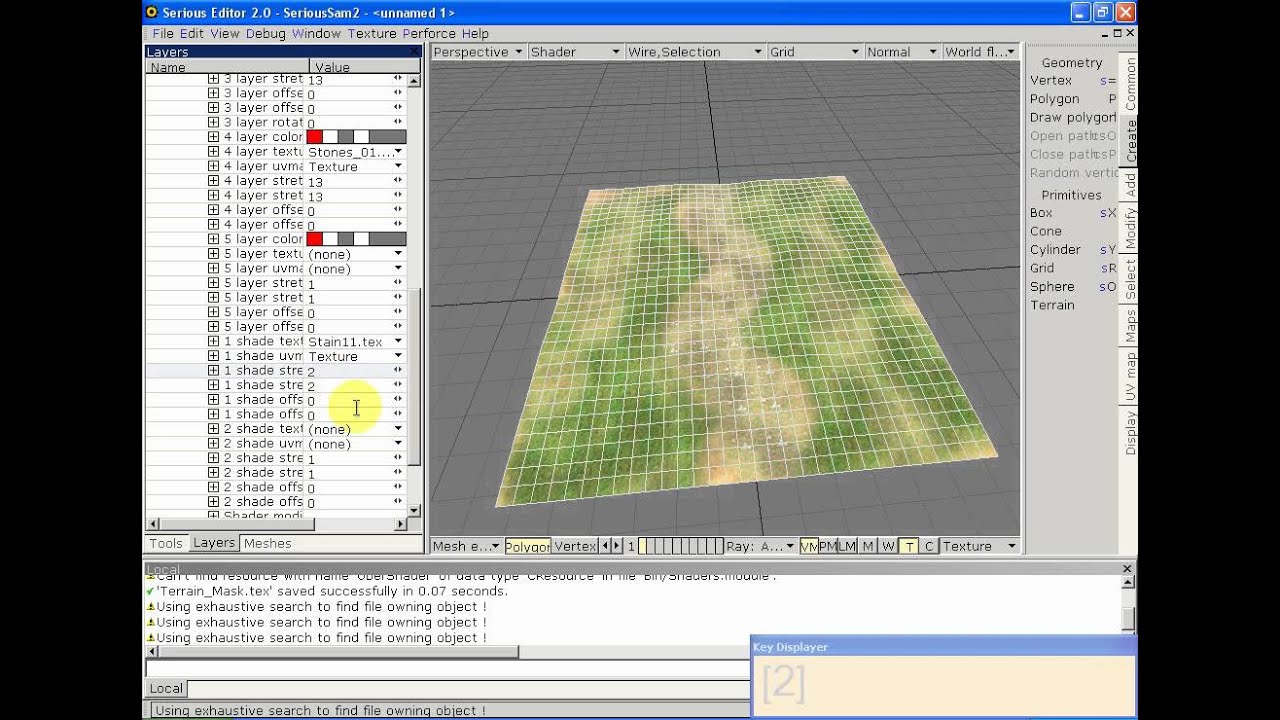Viewport: 1280px width, 720px height.
Task: Click the Layers list scroll-right arrow
Action: click(x=400, y=524)
